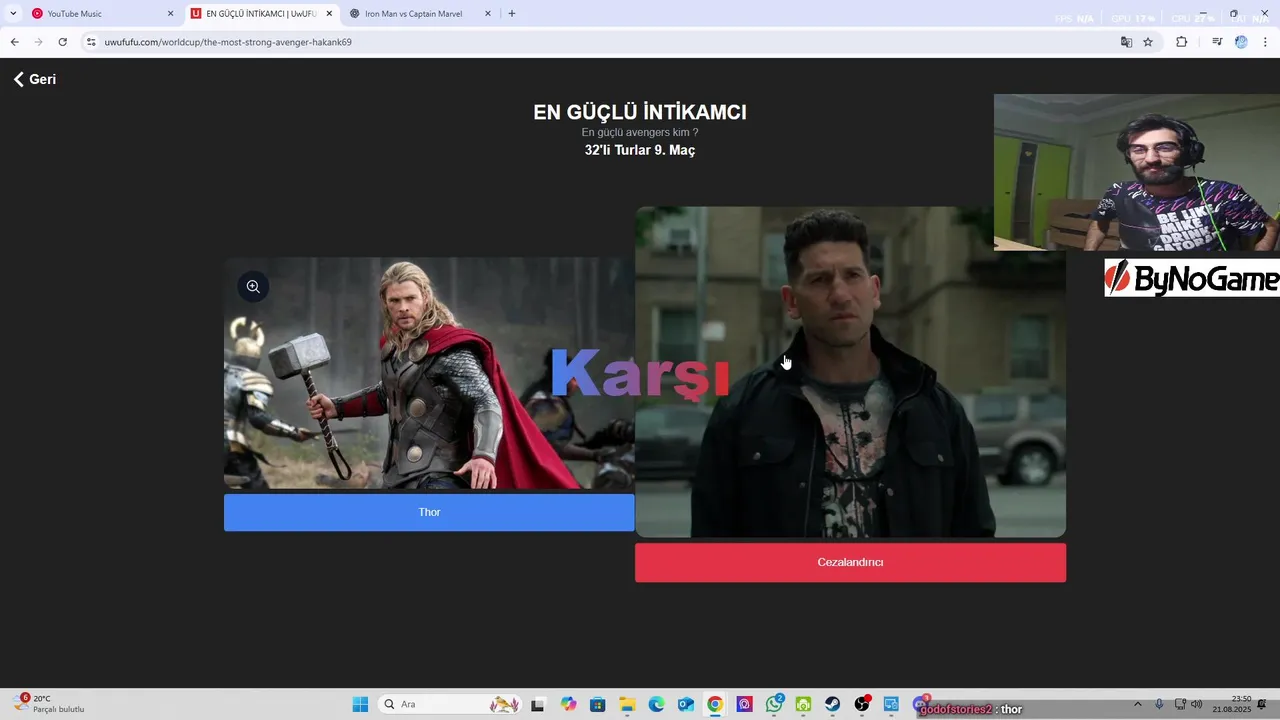Open Task View from the taskbar
Viewport: 1280px width, 720px height.
537,705
